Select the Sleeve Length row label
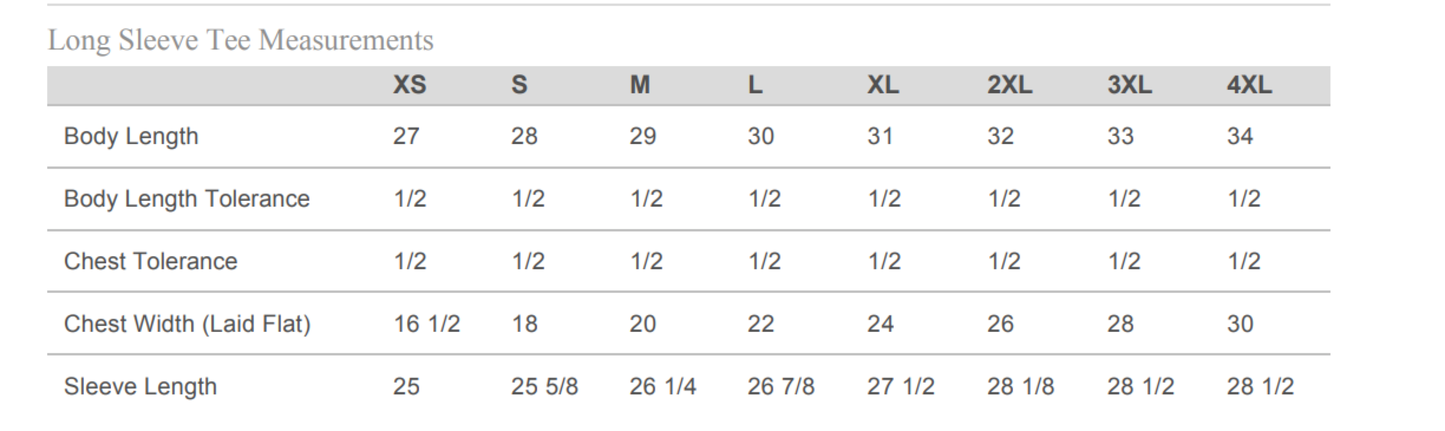The height and width of the screenshot is (431, 1445). (x=140, y=387)
